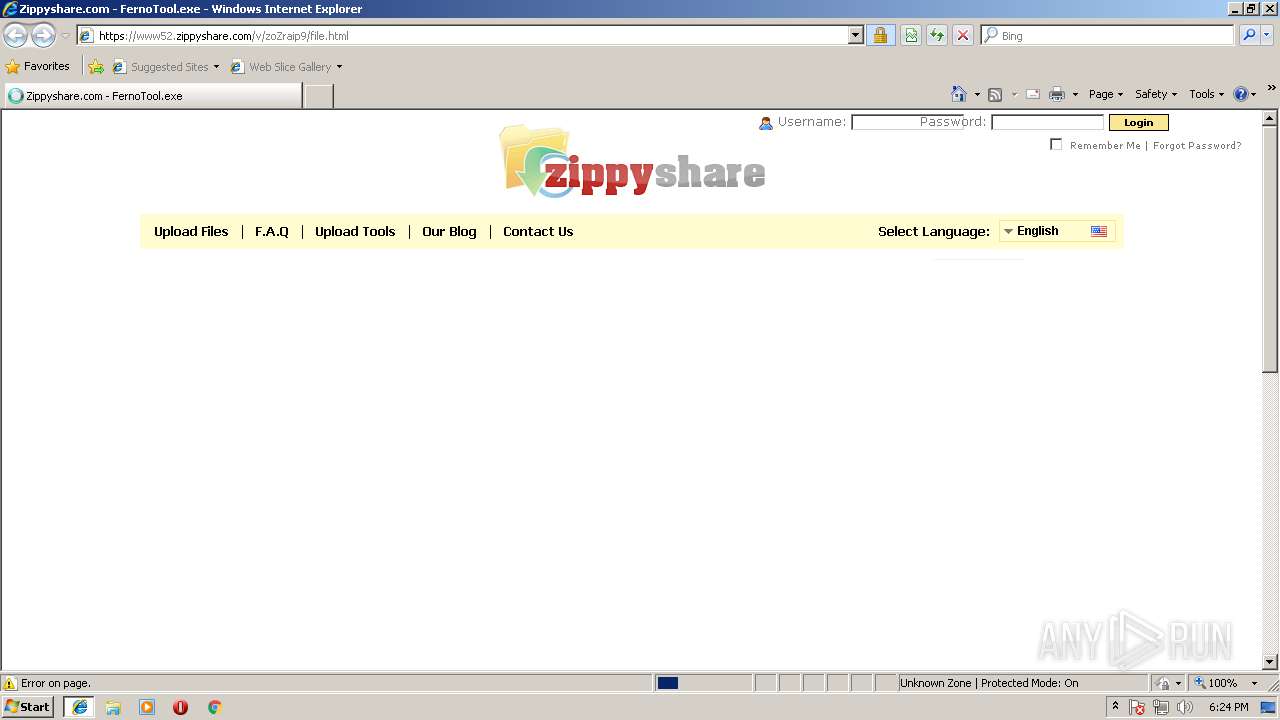Click the Refresh page icon
The image size is (1280, 720).
(x=937, y=36)
